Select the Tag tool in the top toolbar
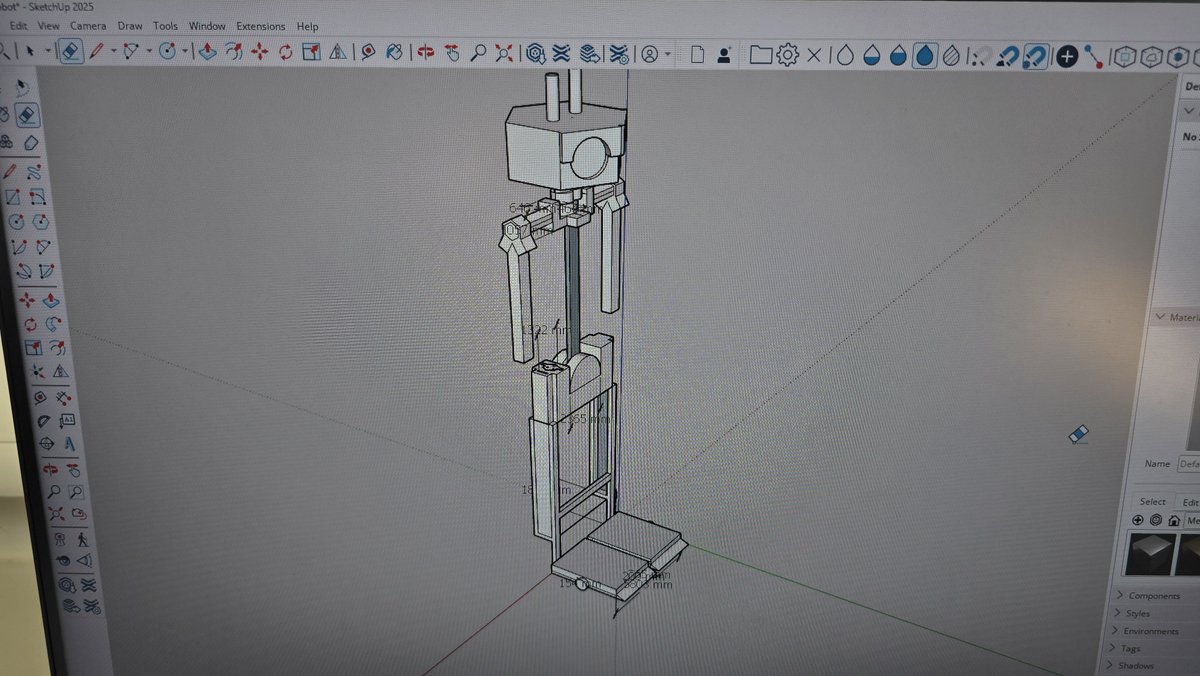Image resolution: width=1200 pixels, height=676 pixels. point(368,51)
